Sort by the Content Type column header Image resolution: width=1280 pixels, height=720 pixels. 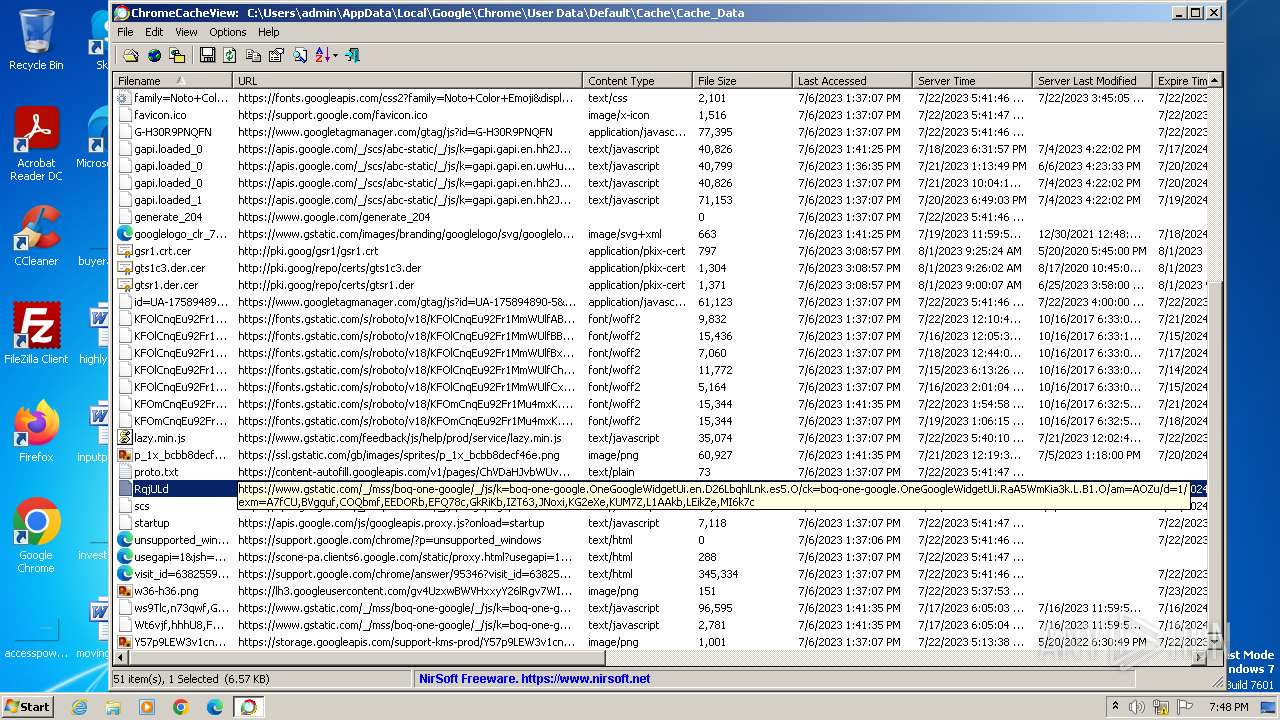tap(638, 81)
